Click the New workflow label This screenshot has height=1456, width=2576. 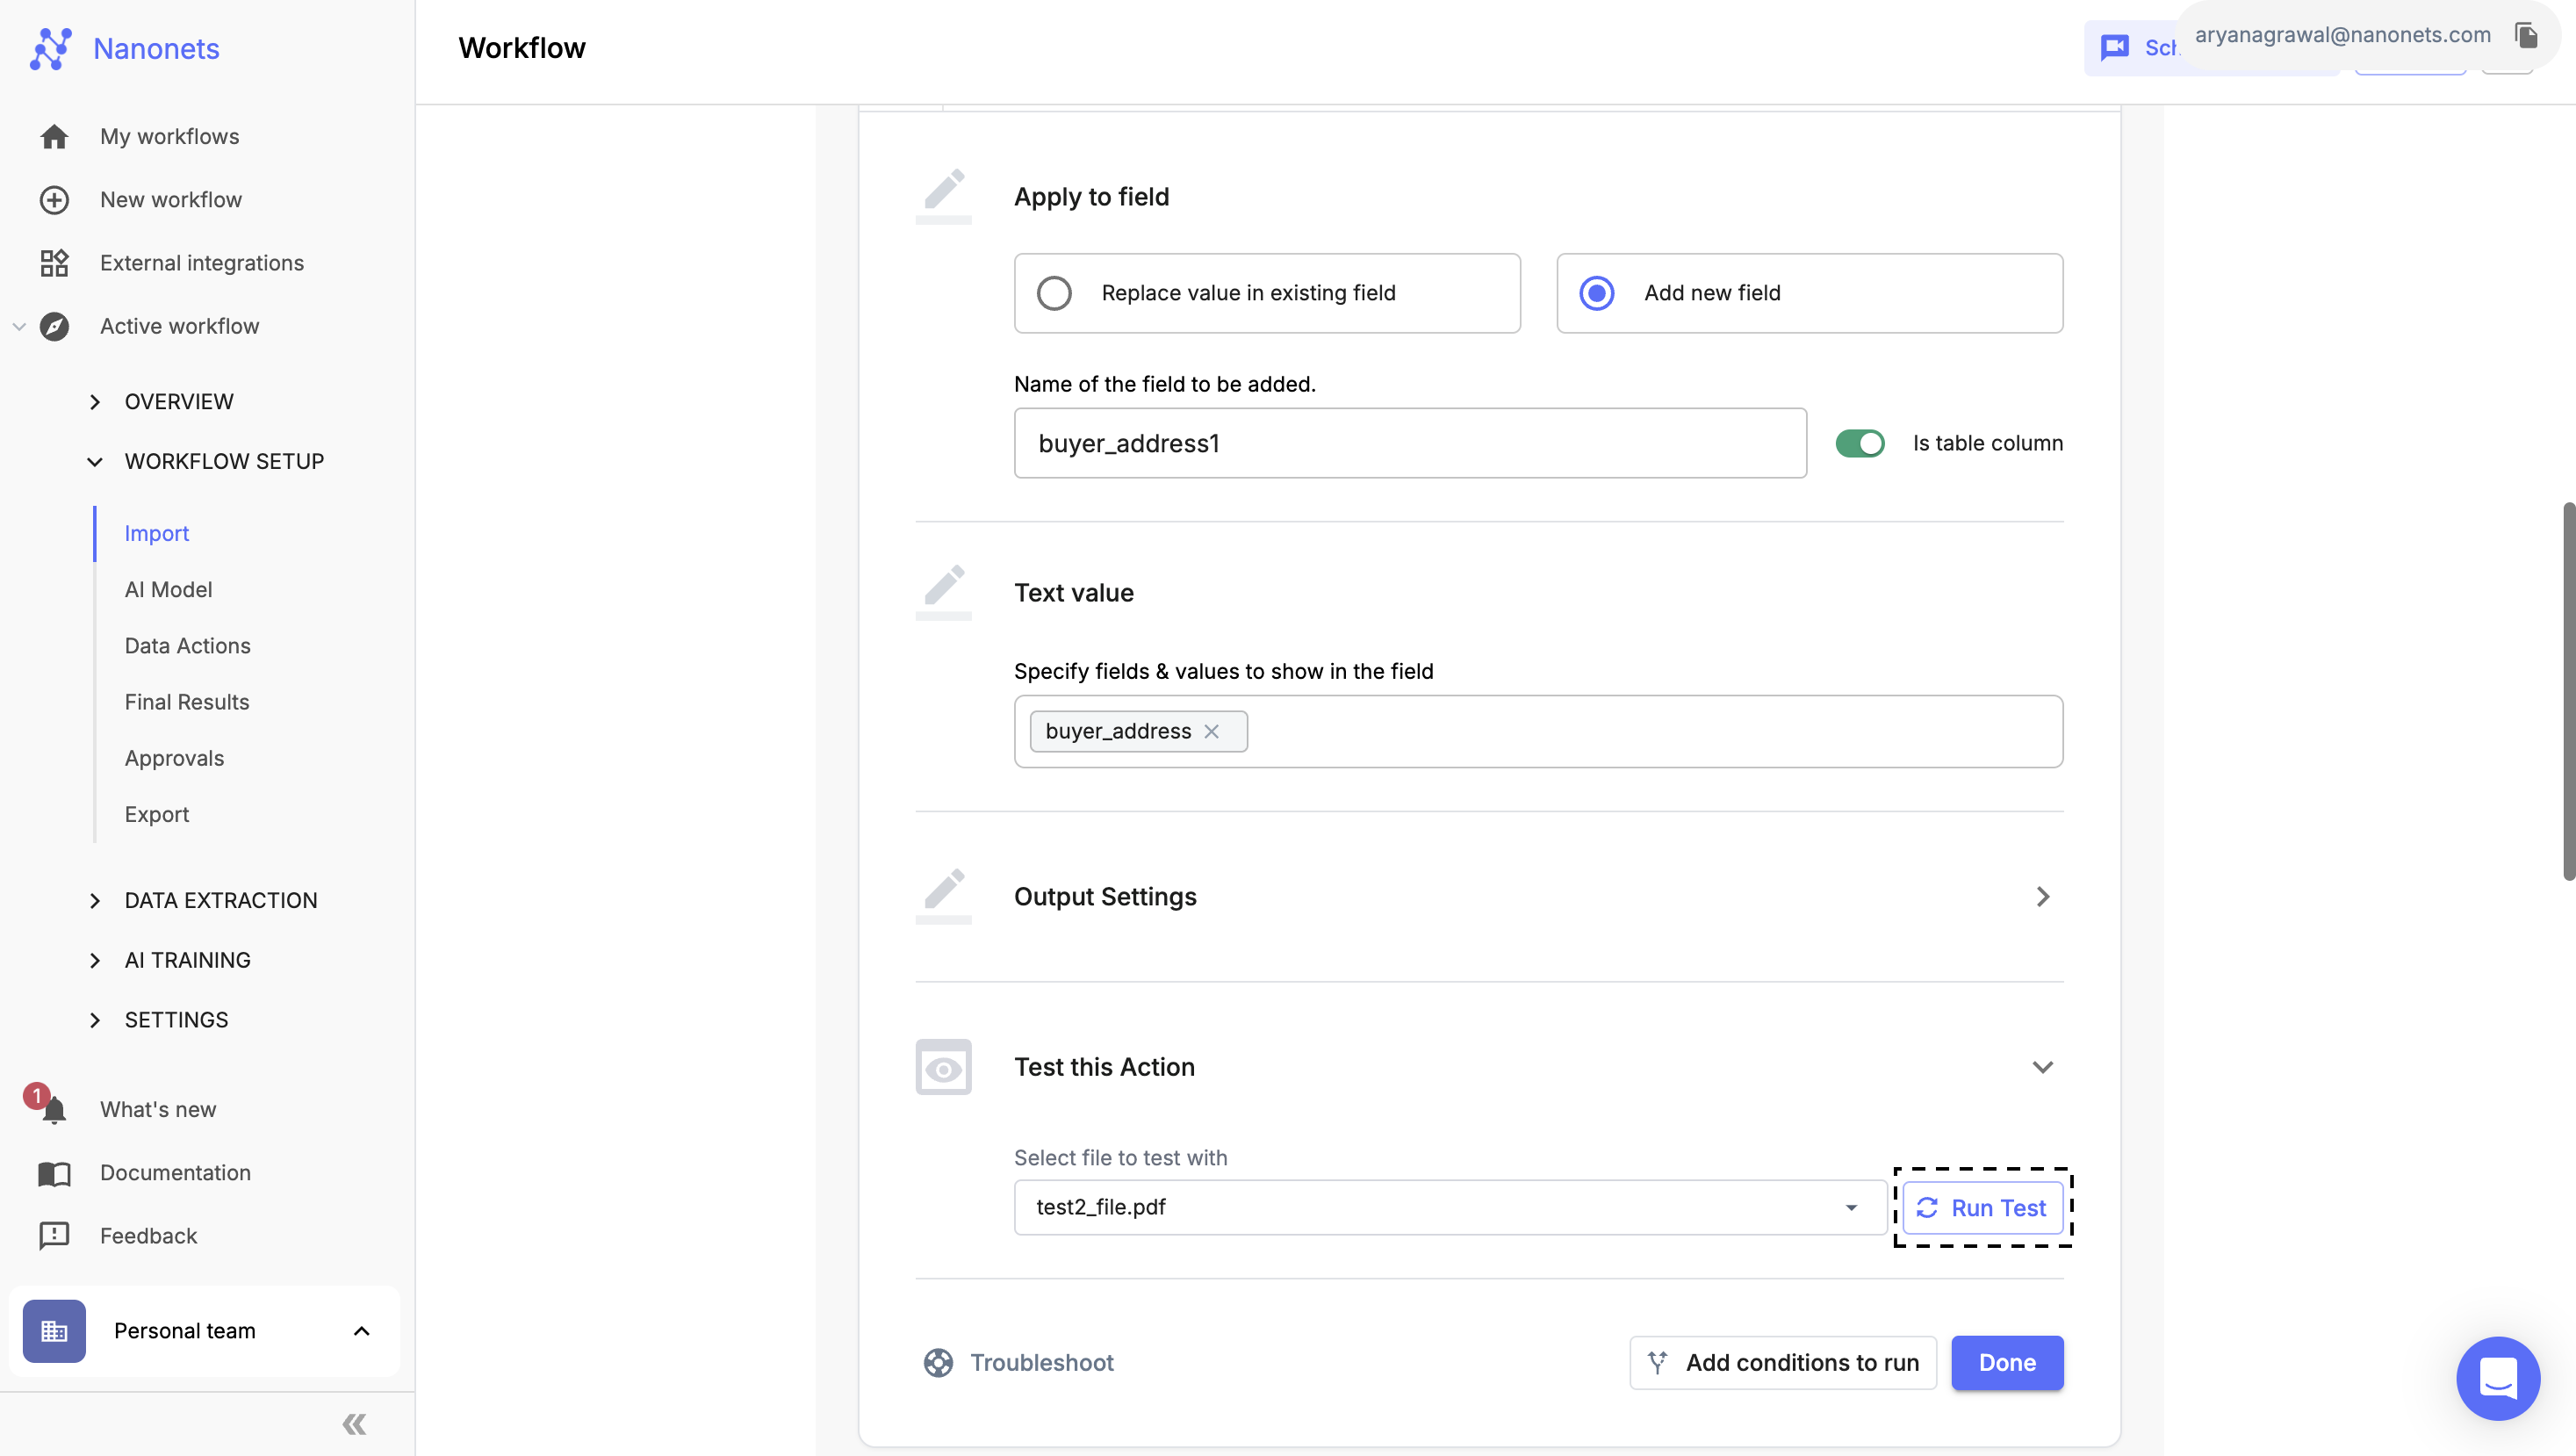(171, 200)
